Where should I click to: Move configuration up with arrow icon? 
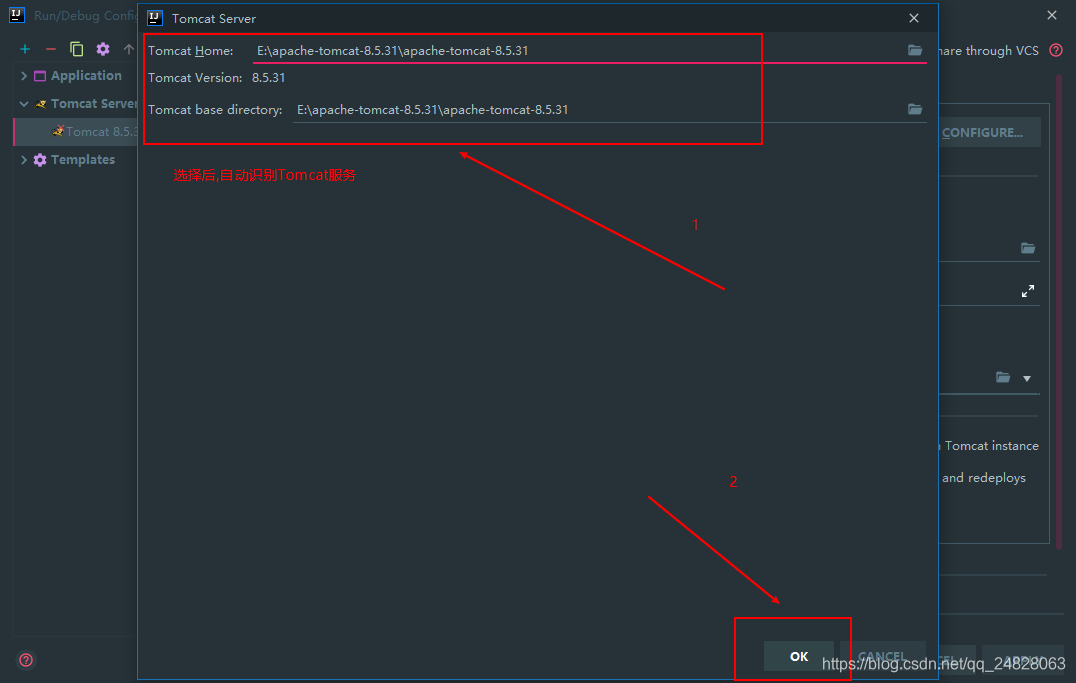point(128,49)
